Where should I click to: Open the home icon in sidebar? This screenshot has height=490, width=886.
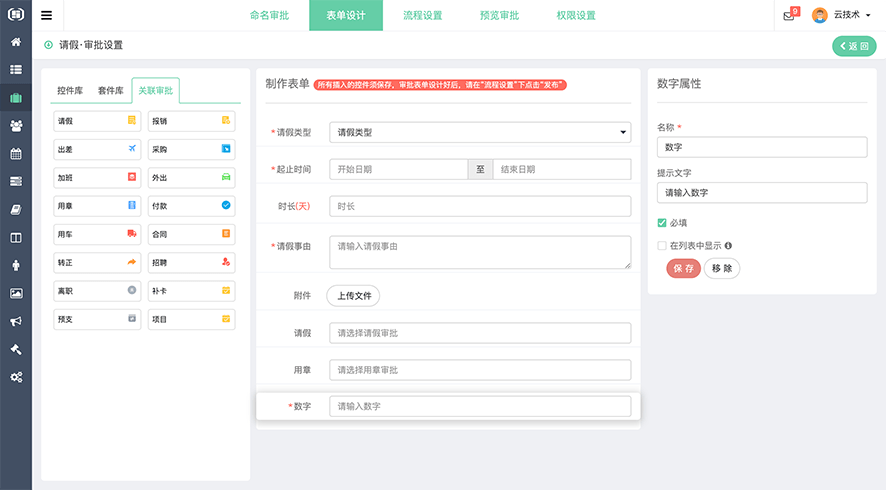click(x=16, y=42)
